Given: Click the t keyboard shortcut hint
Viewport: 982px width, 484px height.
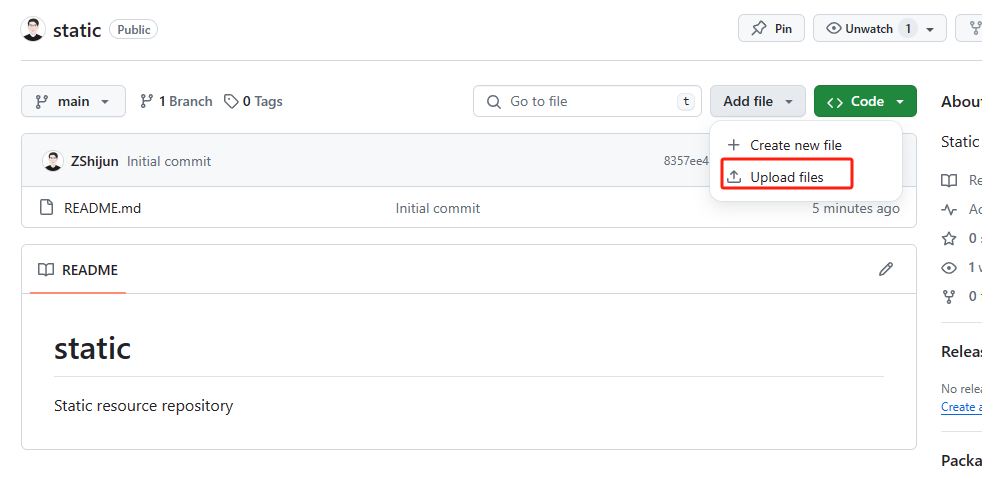Looking at the screenshot, I should [686, 101].
